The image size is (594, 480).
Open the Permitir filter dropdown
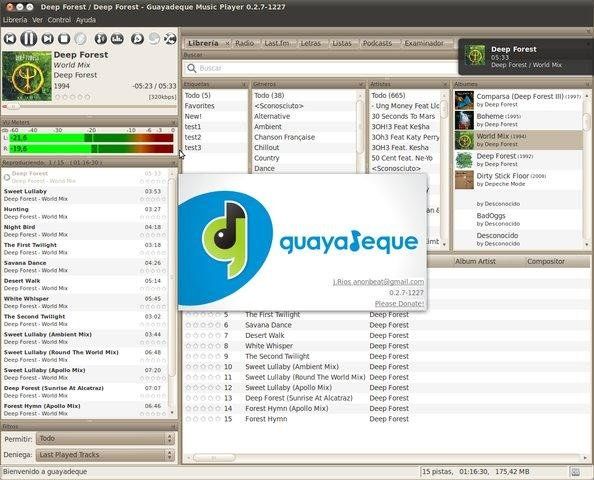(105, 439)
